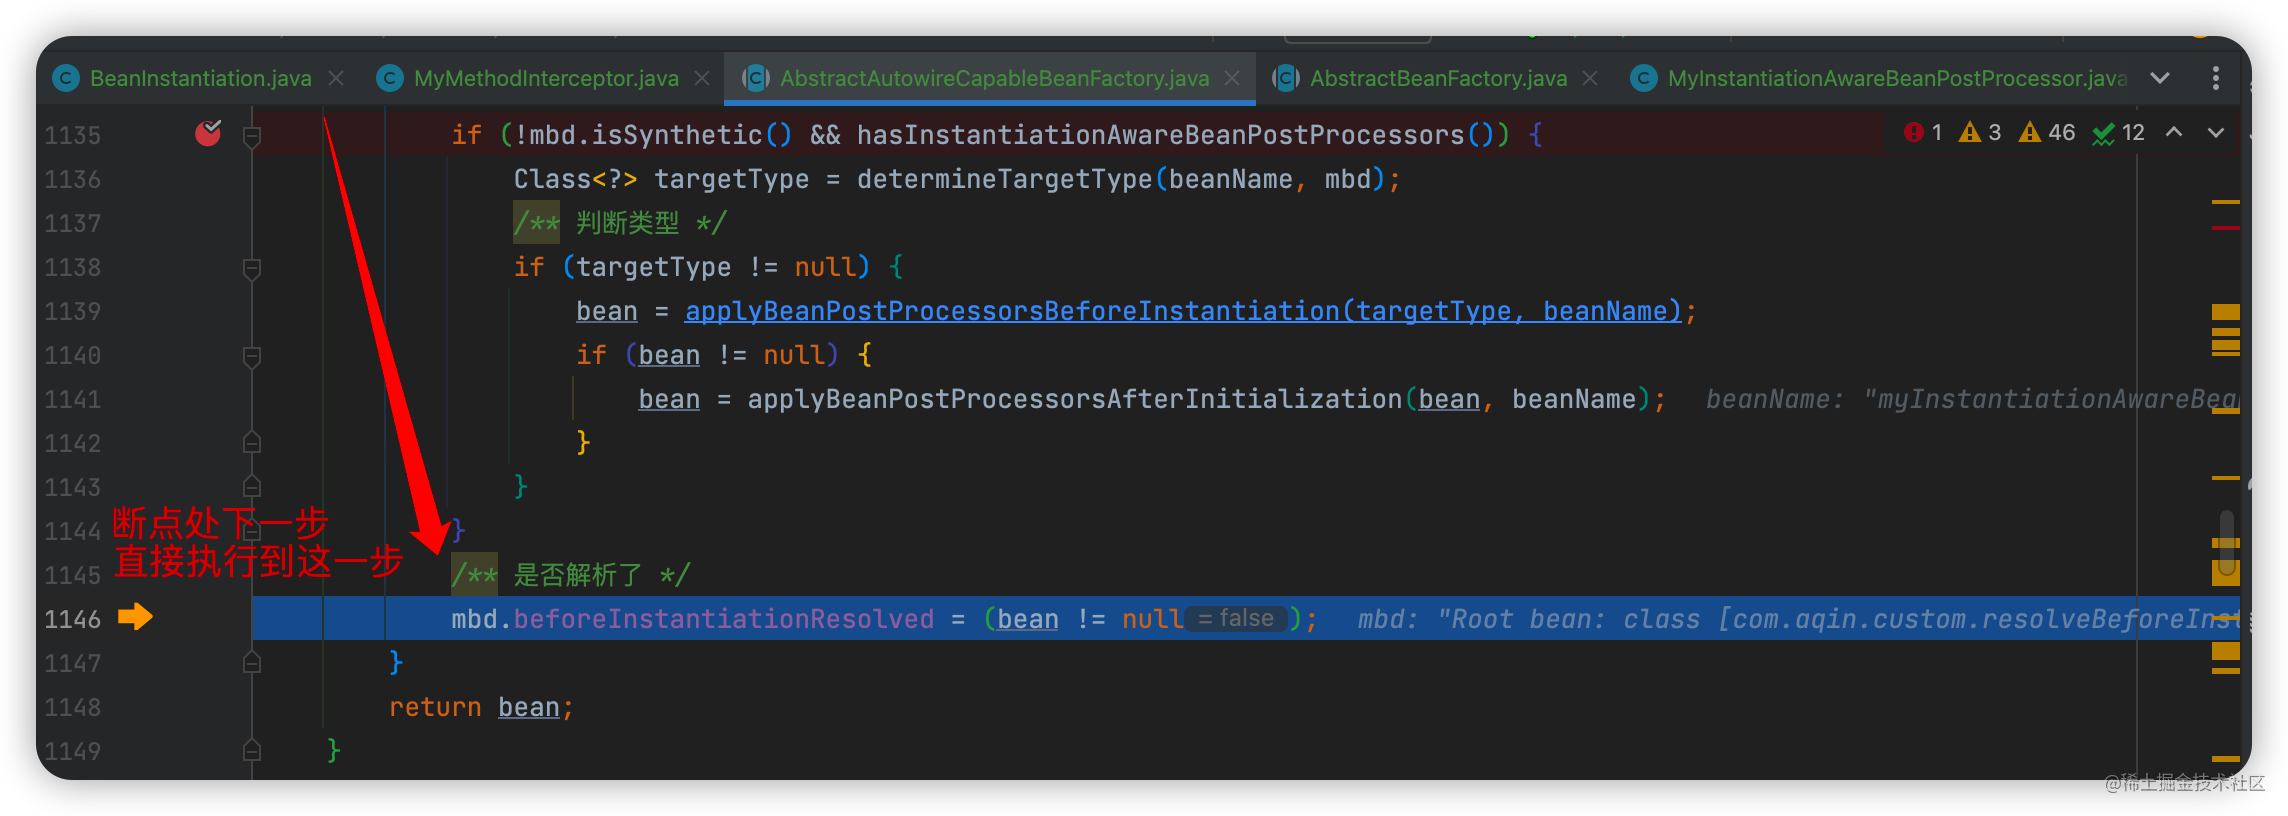Show the 3 warnings indicator

pos(1980,132)
